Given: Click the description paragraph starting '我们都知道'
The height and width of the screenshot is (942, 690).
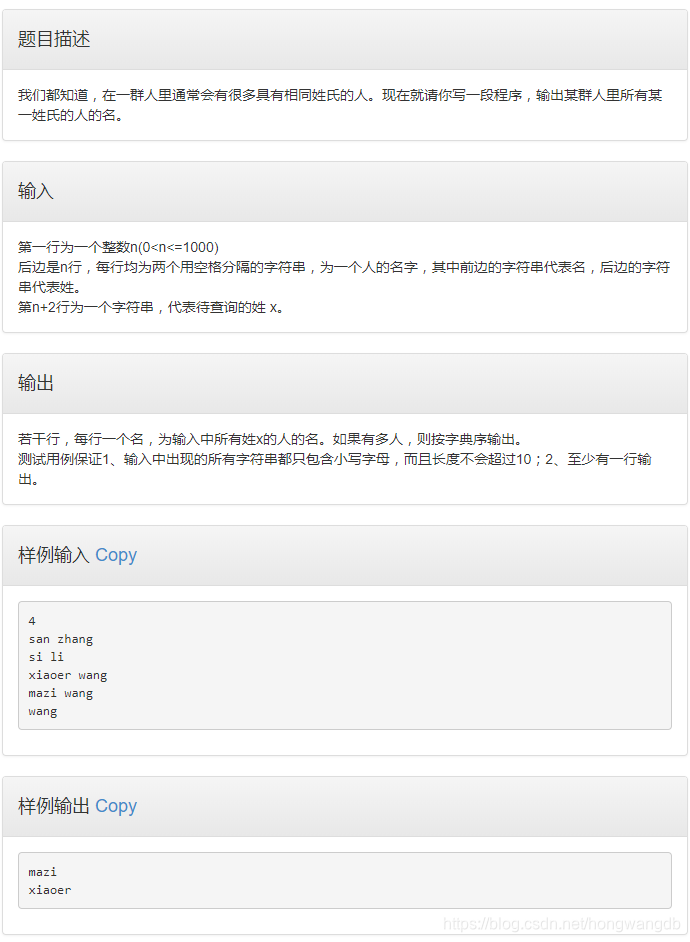Looking at the screenshot, I should [x=340, y=105].
